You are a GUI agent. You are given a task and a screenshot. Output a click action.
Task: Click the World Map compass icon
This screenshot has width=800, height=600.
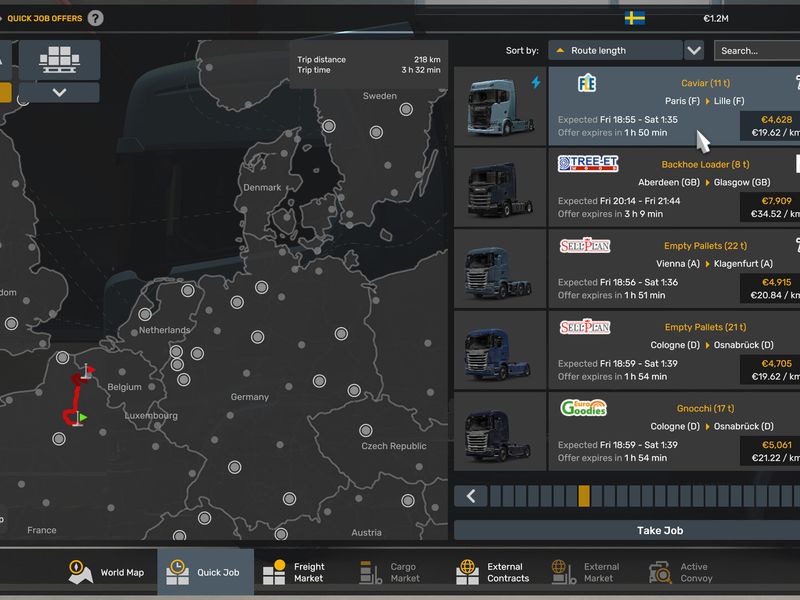coord(80,572)
